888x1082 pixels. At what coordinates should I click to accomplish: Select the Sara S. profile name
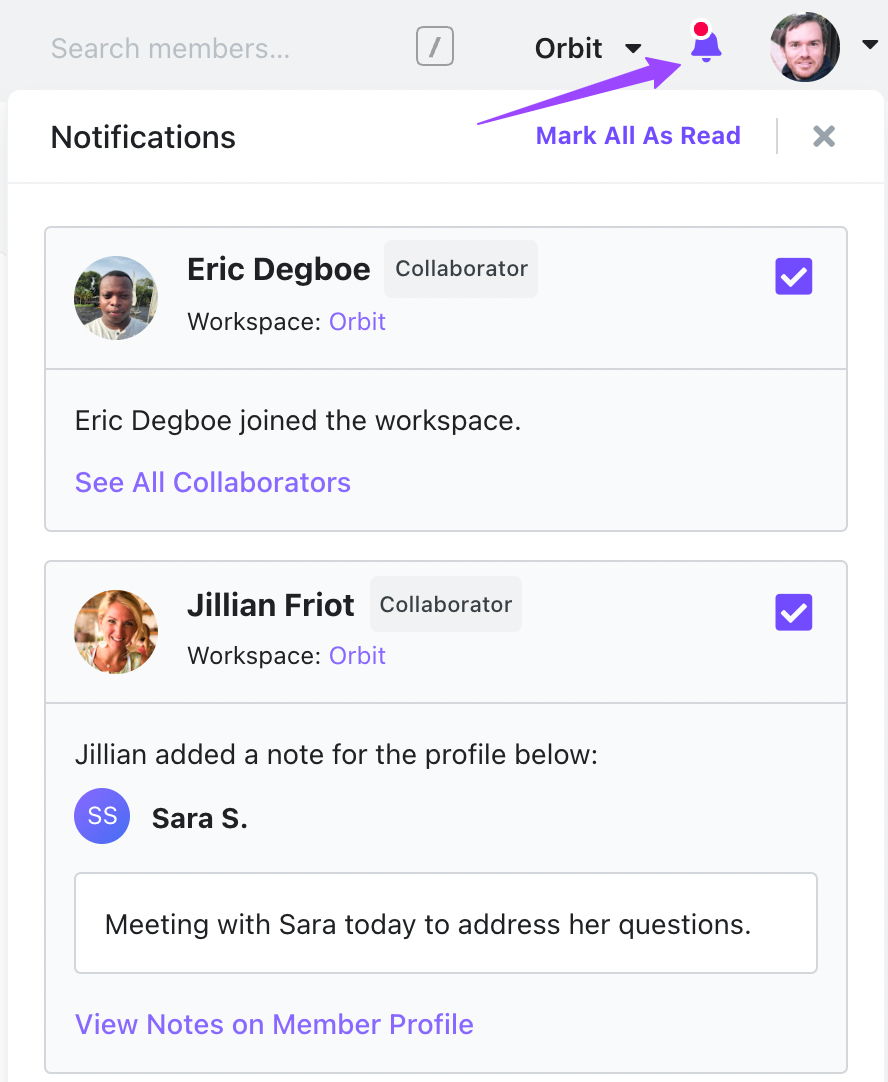tap(199, 818)
